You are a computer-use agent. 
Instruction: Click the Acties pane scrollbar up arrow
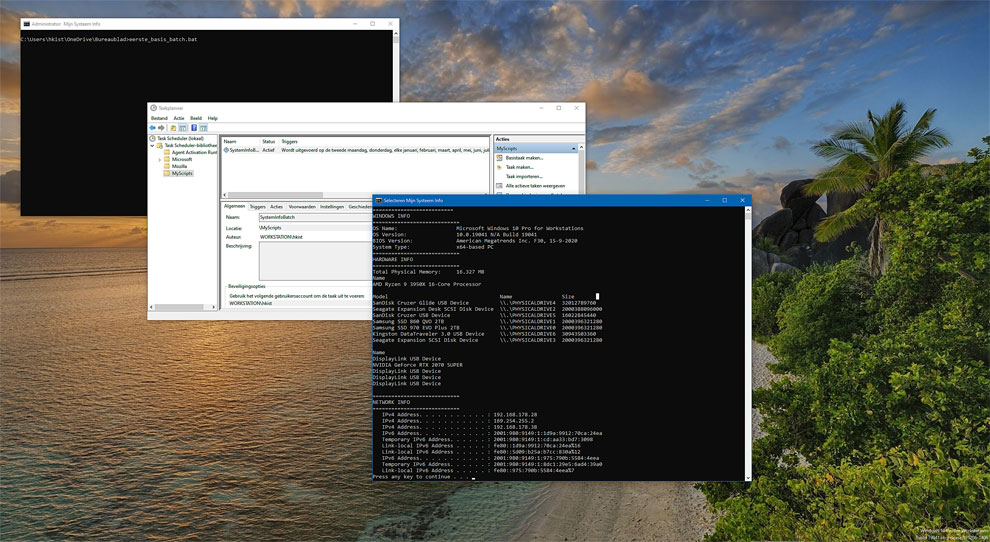click(x=581, y=147)
